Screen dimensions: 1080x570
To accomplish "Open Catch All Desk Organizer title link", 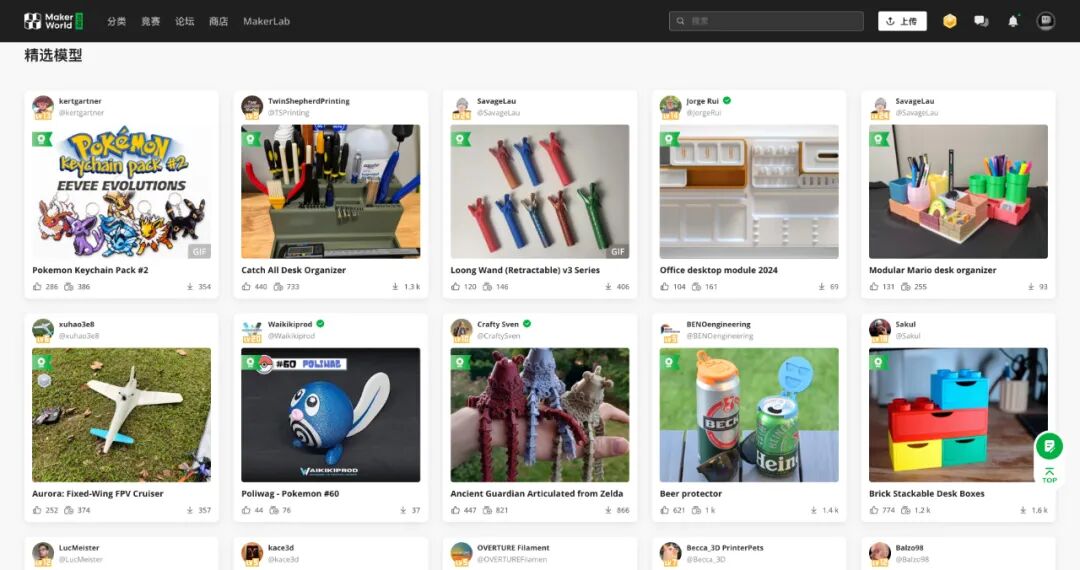I will point(293,270).
